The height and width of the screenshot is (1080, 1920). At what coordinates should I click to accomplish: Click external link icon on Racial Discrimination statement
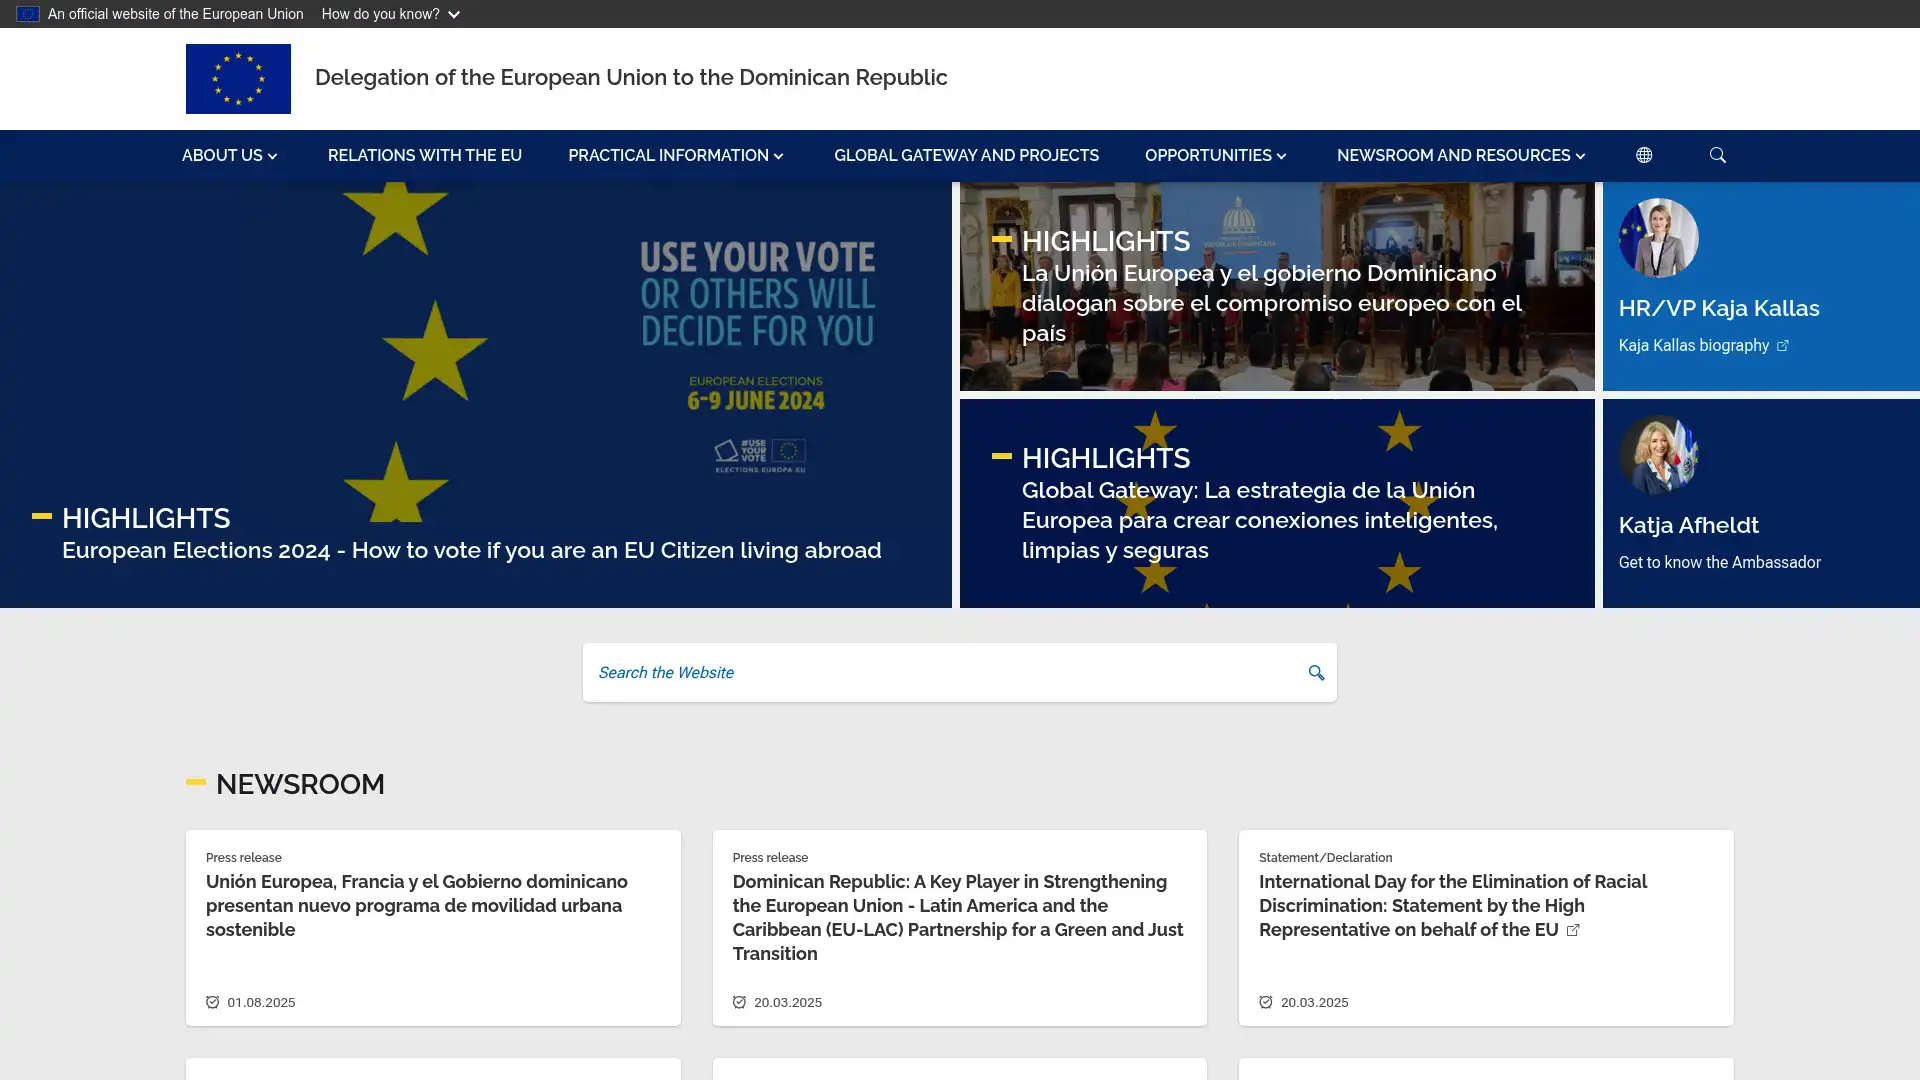point(1573,930)
